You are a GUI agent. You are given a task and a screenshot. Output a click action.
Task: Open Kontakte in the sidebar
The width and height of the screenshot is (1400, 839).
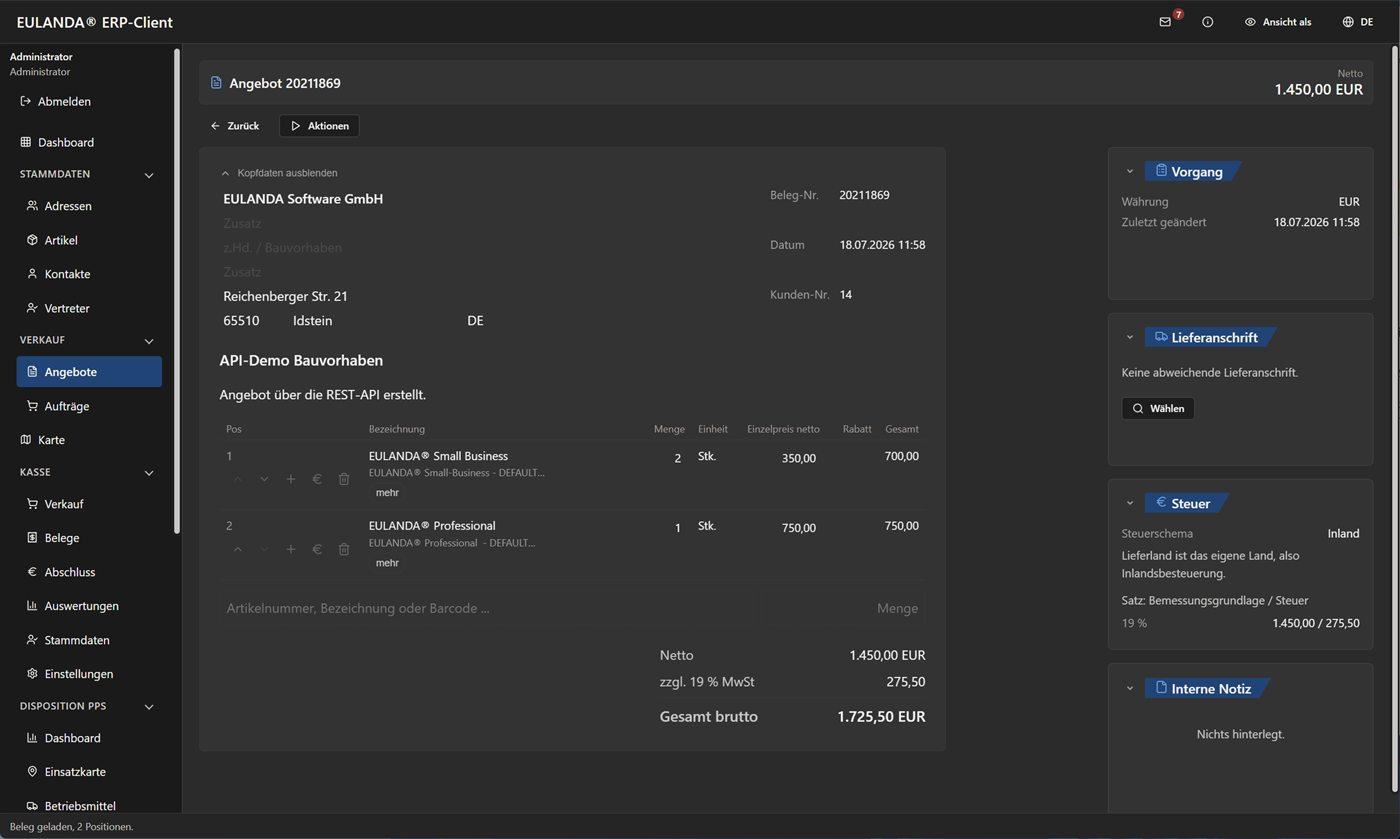point(89,274)
